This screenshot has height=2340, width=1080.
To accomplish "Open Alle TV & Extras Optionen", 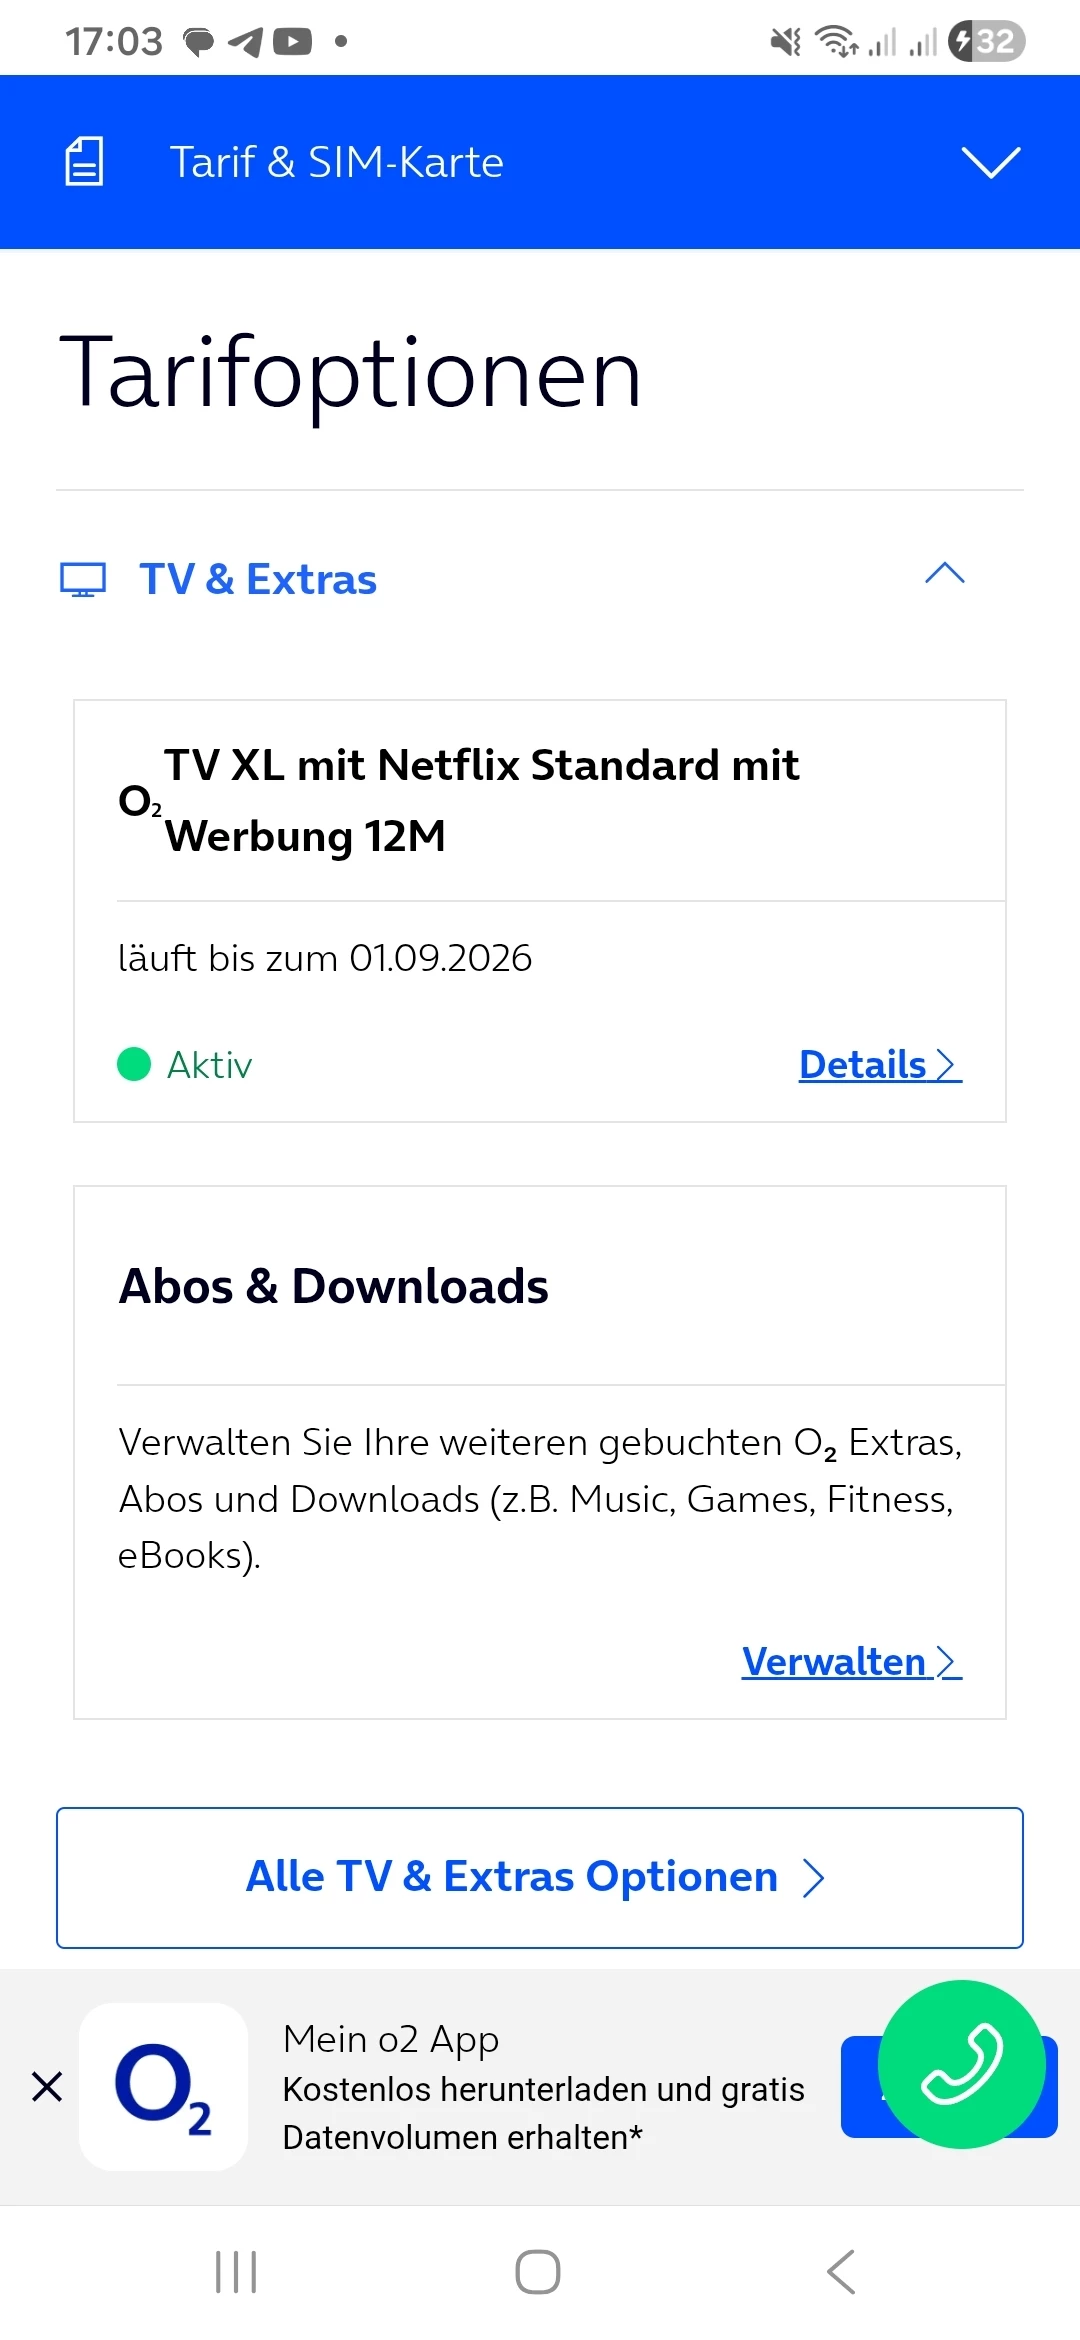I will pyautogui.click(x=540, y=1877).
